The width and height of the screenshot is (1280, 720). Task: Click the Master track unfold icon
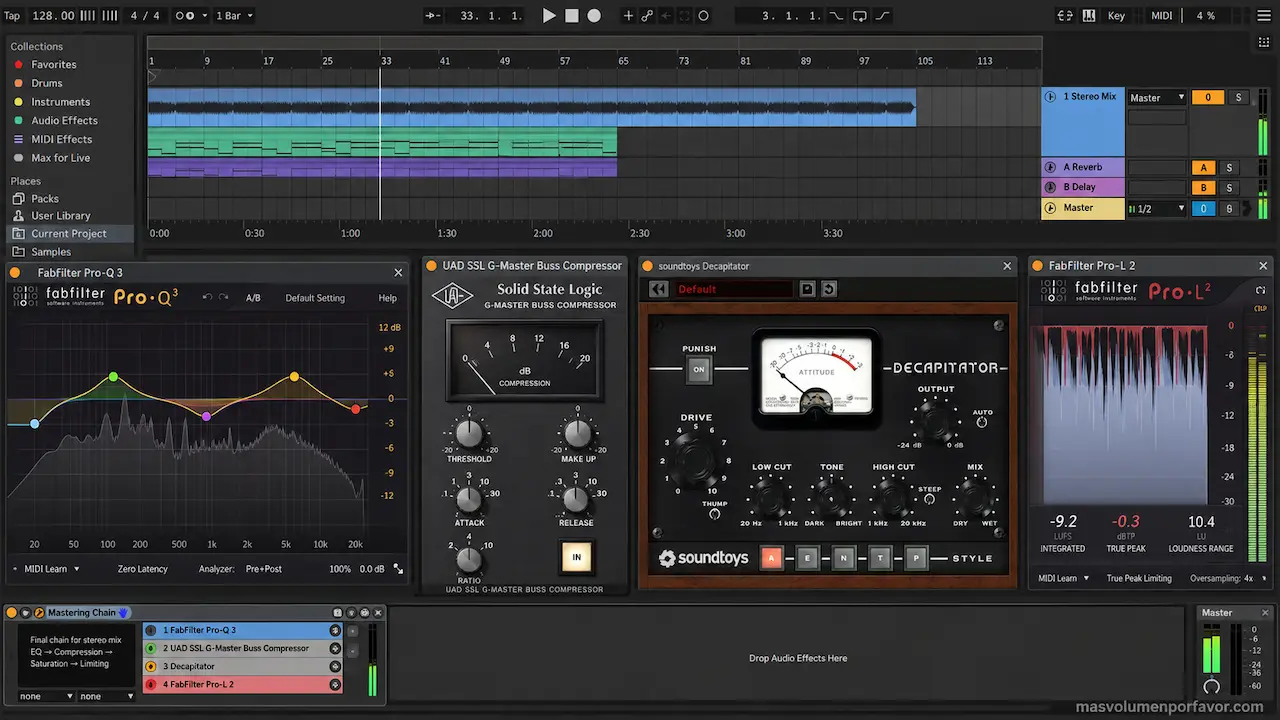1050,208
